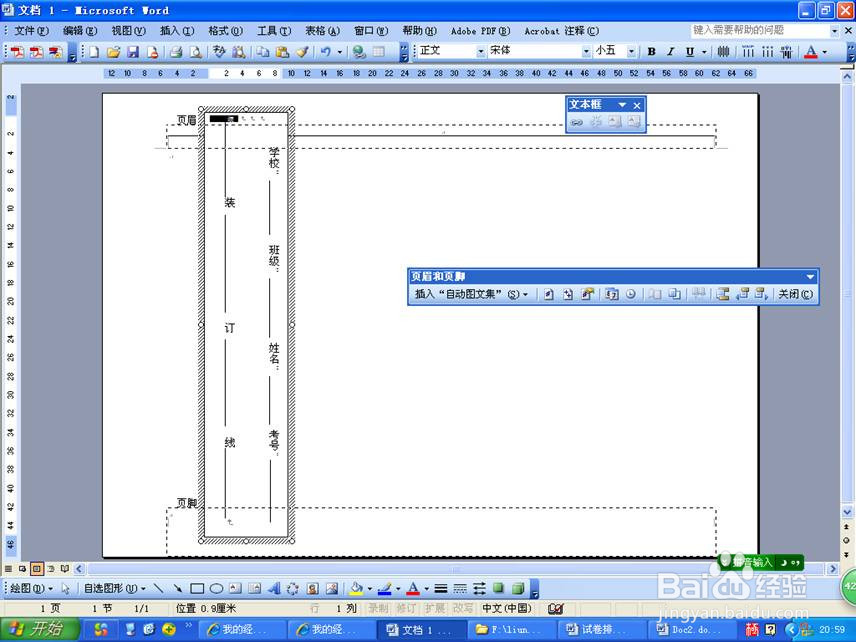Paste from clipboard using the paste icon
This screenshot has width=856, height=642.
[x=282, y=52]
